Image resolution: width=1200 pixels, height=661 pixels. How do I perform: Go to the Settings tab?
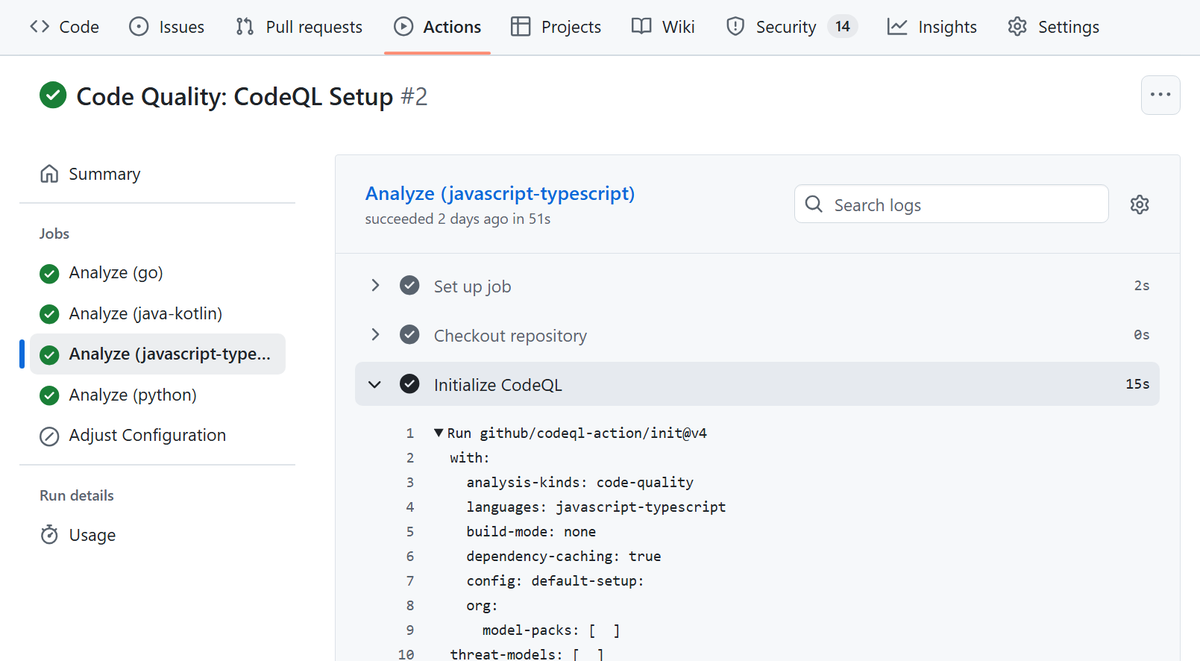pyautogui.click(x=1054, y=27)
